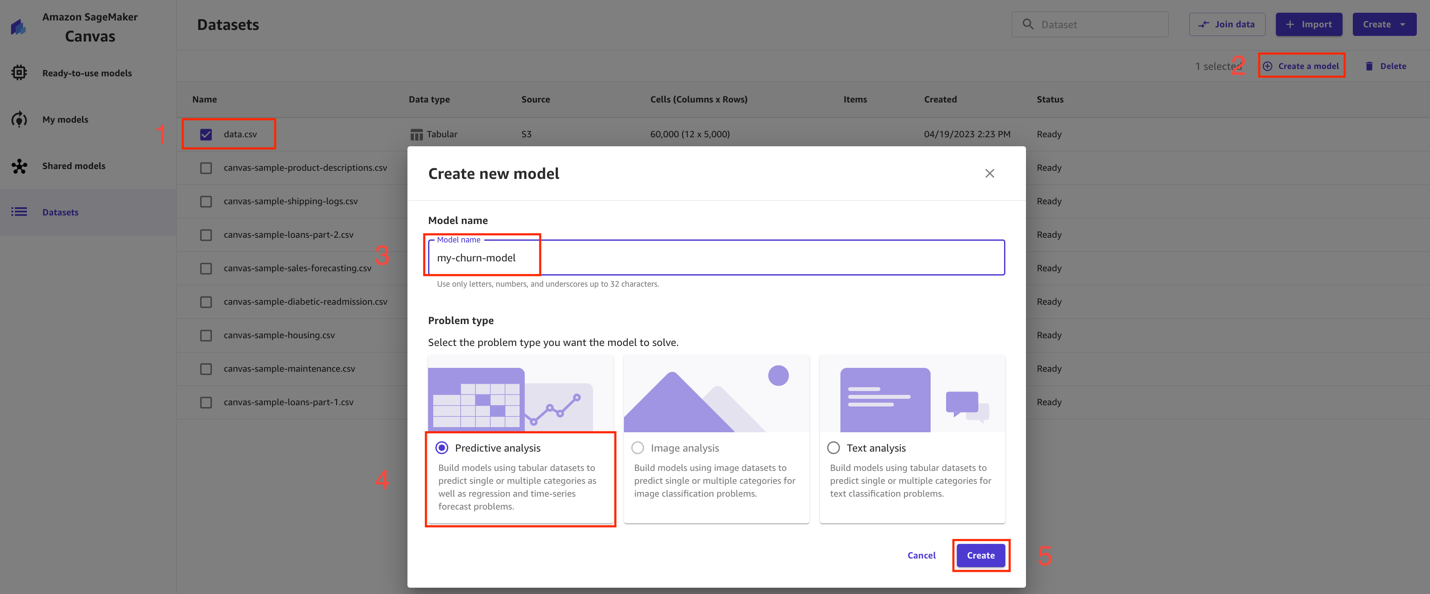Click the search magnifier icon

coord(1028,24)
